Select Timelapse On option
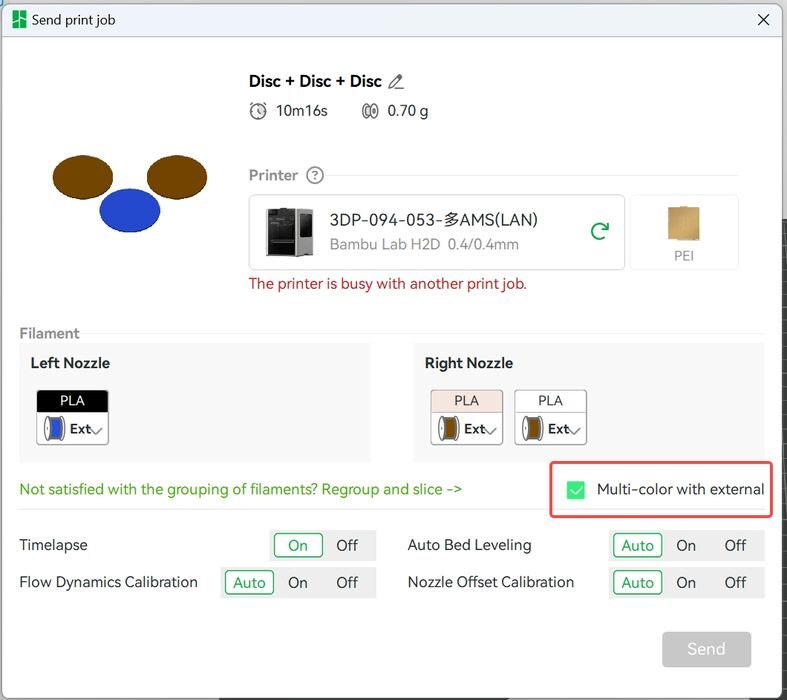787x700 pixels. pyautogui.click(x=298, y=545)
